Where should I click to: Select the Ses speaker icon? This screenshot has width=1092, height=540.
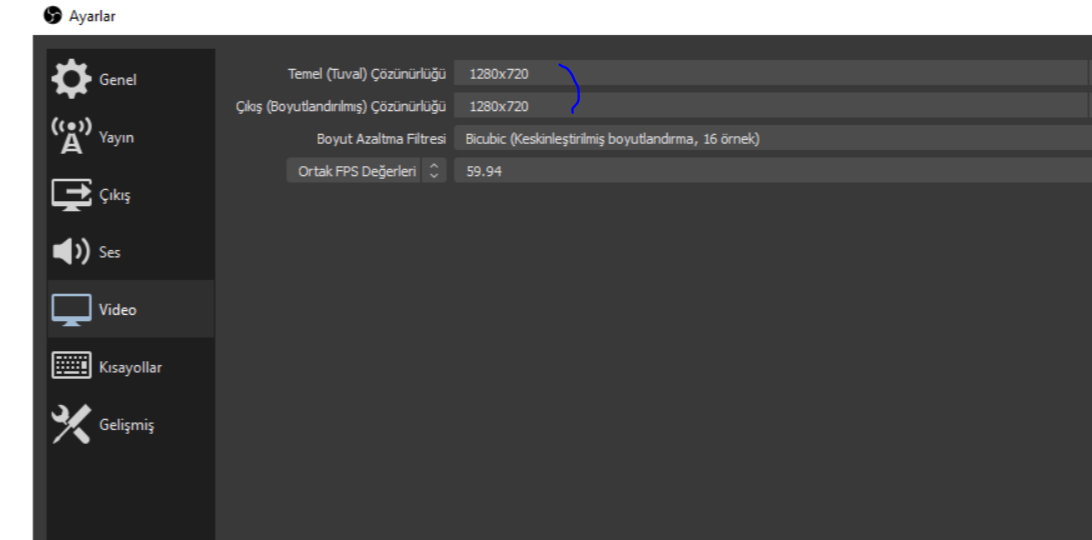click(x=71, y=252)
